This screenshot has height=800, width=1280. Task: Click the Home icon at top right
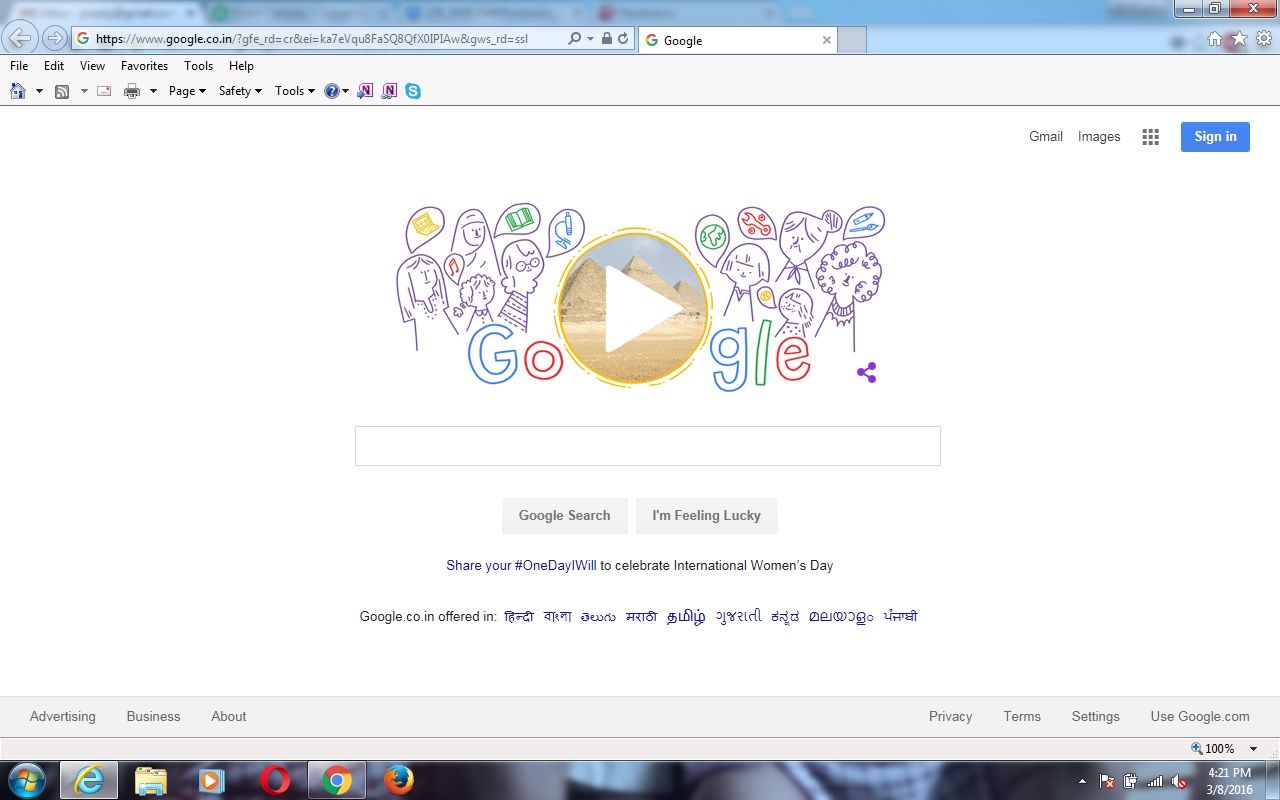1215,39
